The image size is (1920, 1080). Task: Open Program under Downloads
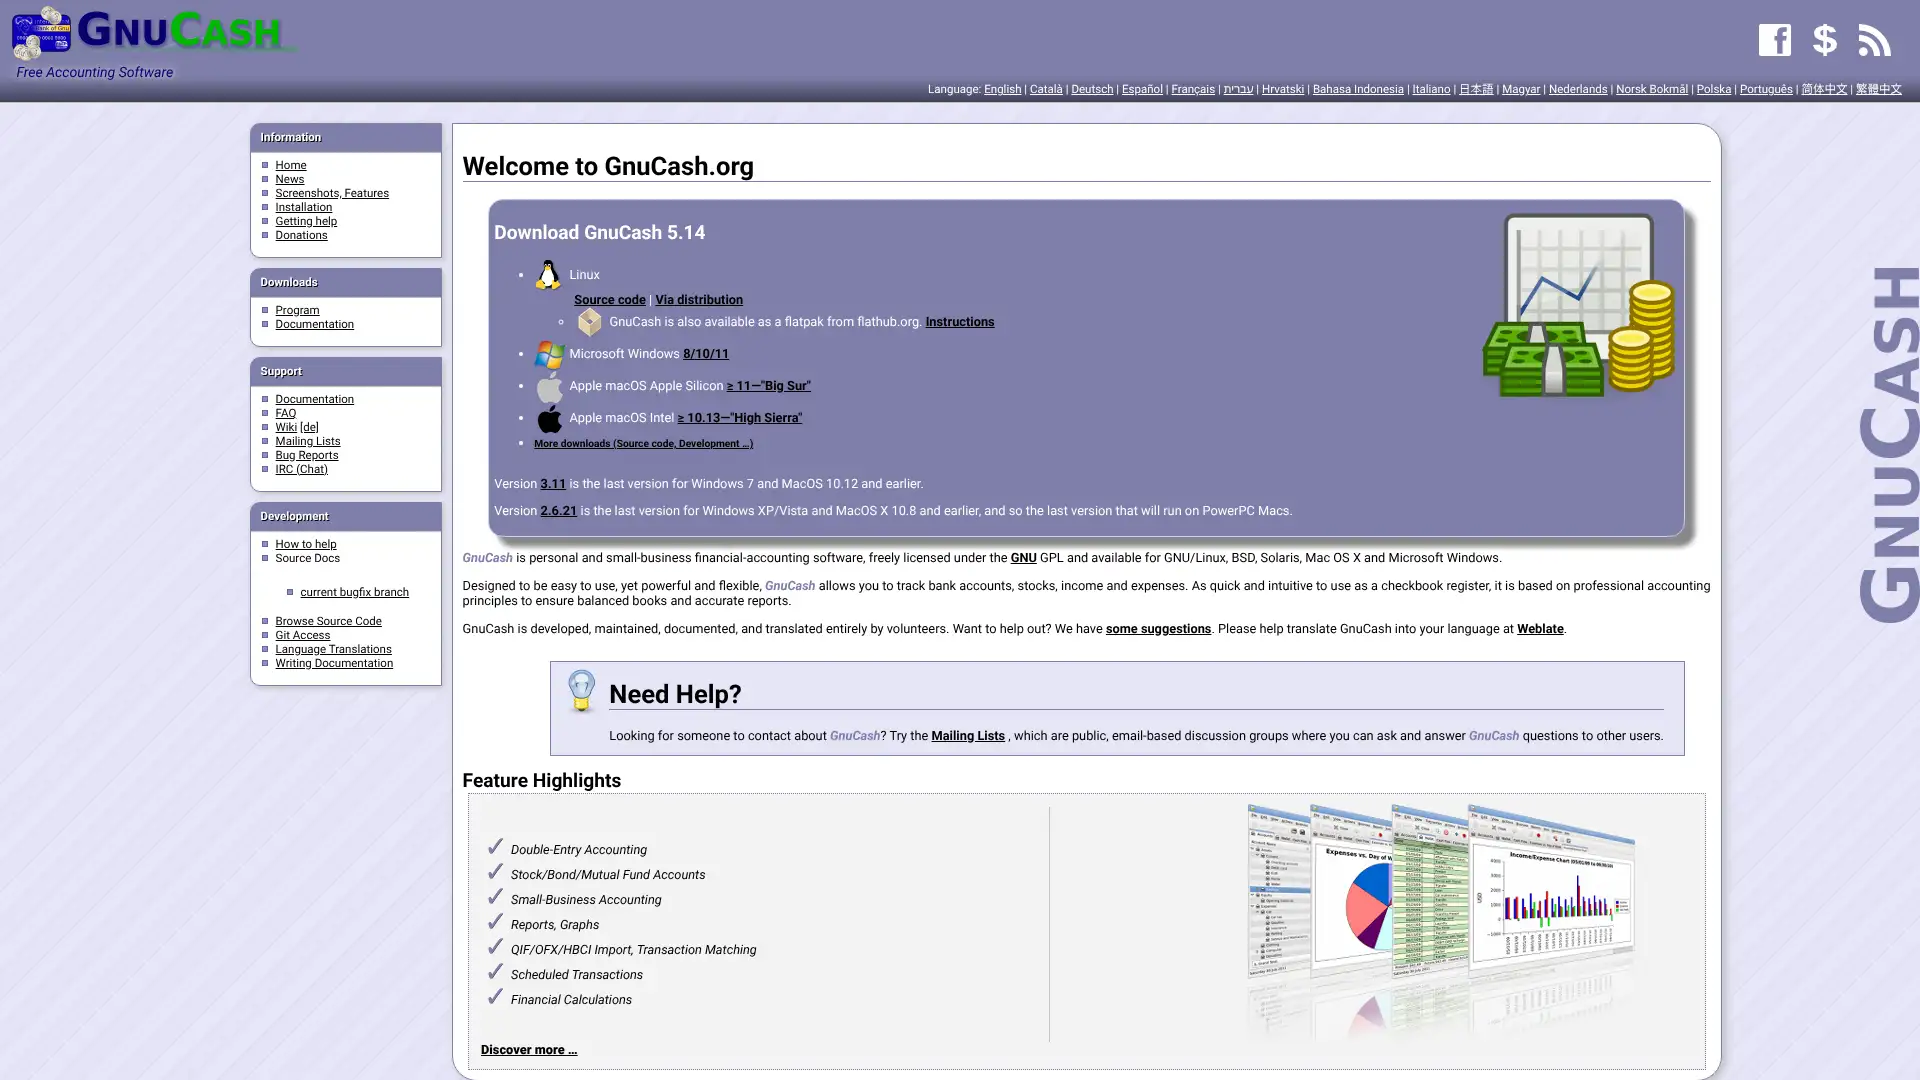(x=297, y=311)
